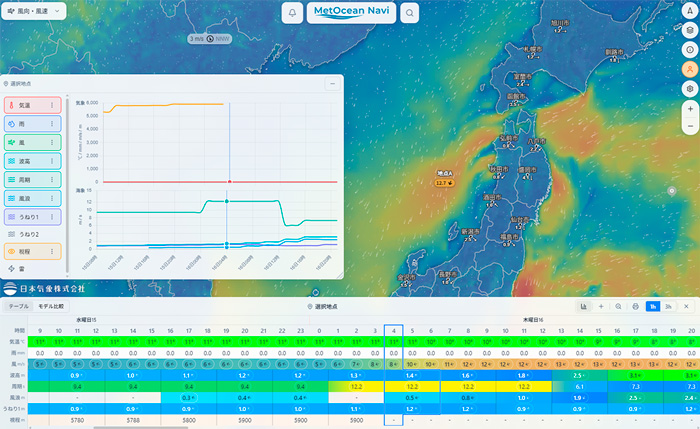This screenshot has height=429, width=700.
Task: Click the location pin marker east of Sendai
Action: click(671, 191)
